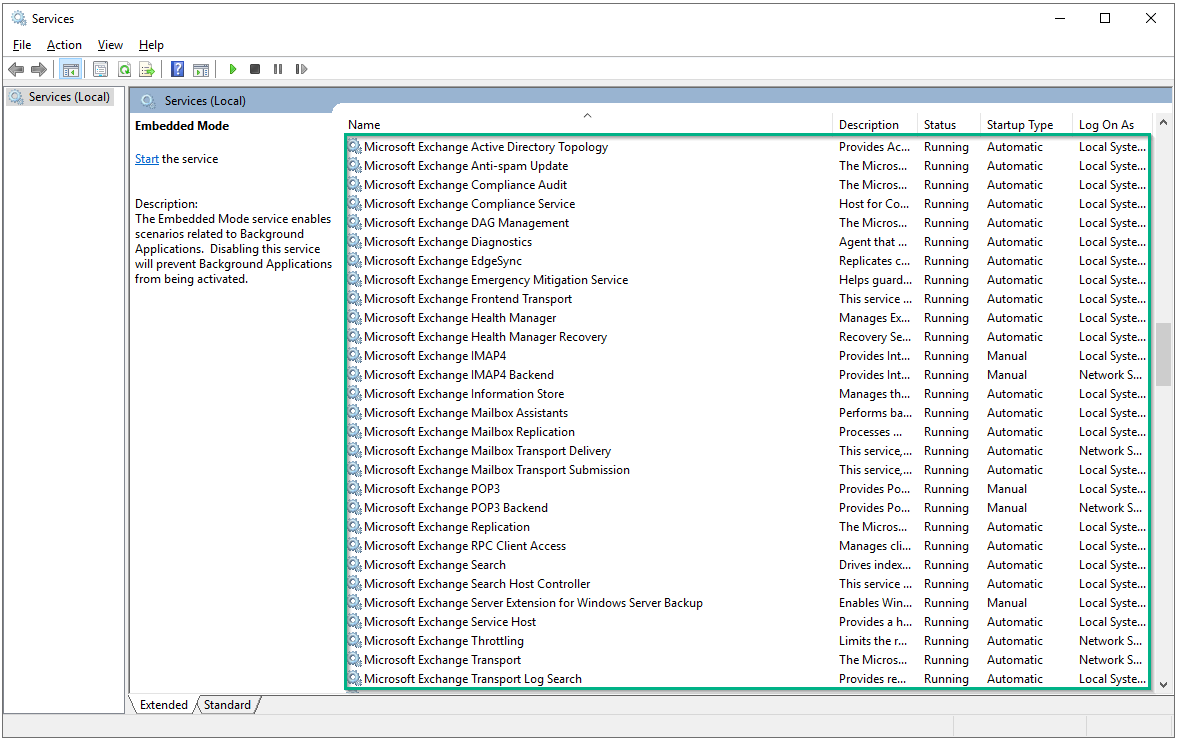Click the Pause Service toolbar icon
Image resolution: width=1179 pixels, height=745 pixels.
coord(278,69)
